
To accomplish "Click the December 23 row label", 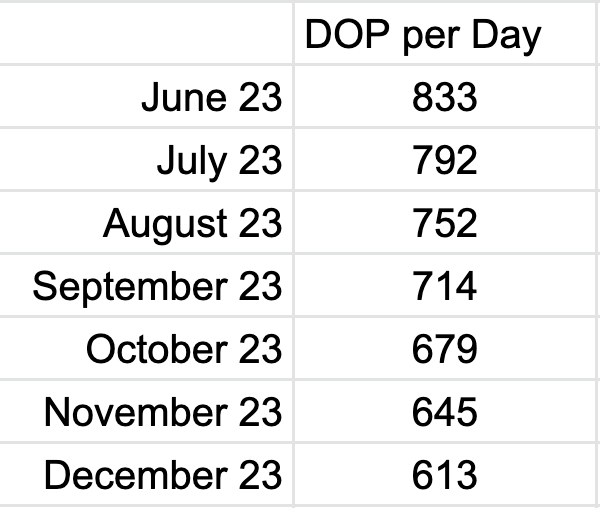I will 145,475.
